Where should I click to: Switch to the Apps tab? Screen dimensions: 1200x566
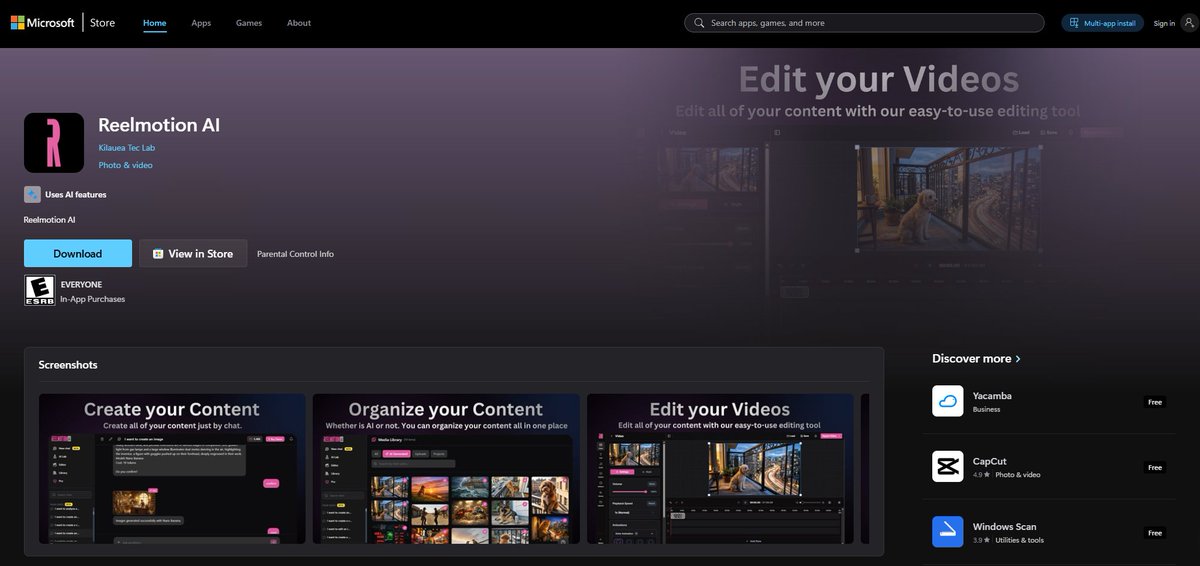(201, 23)
